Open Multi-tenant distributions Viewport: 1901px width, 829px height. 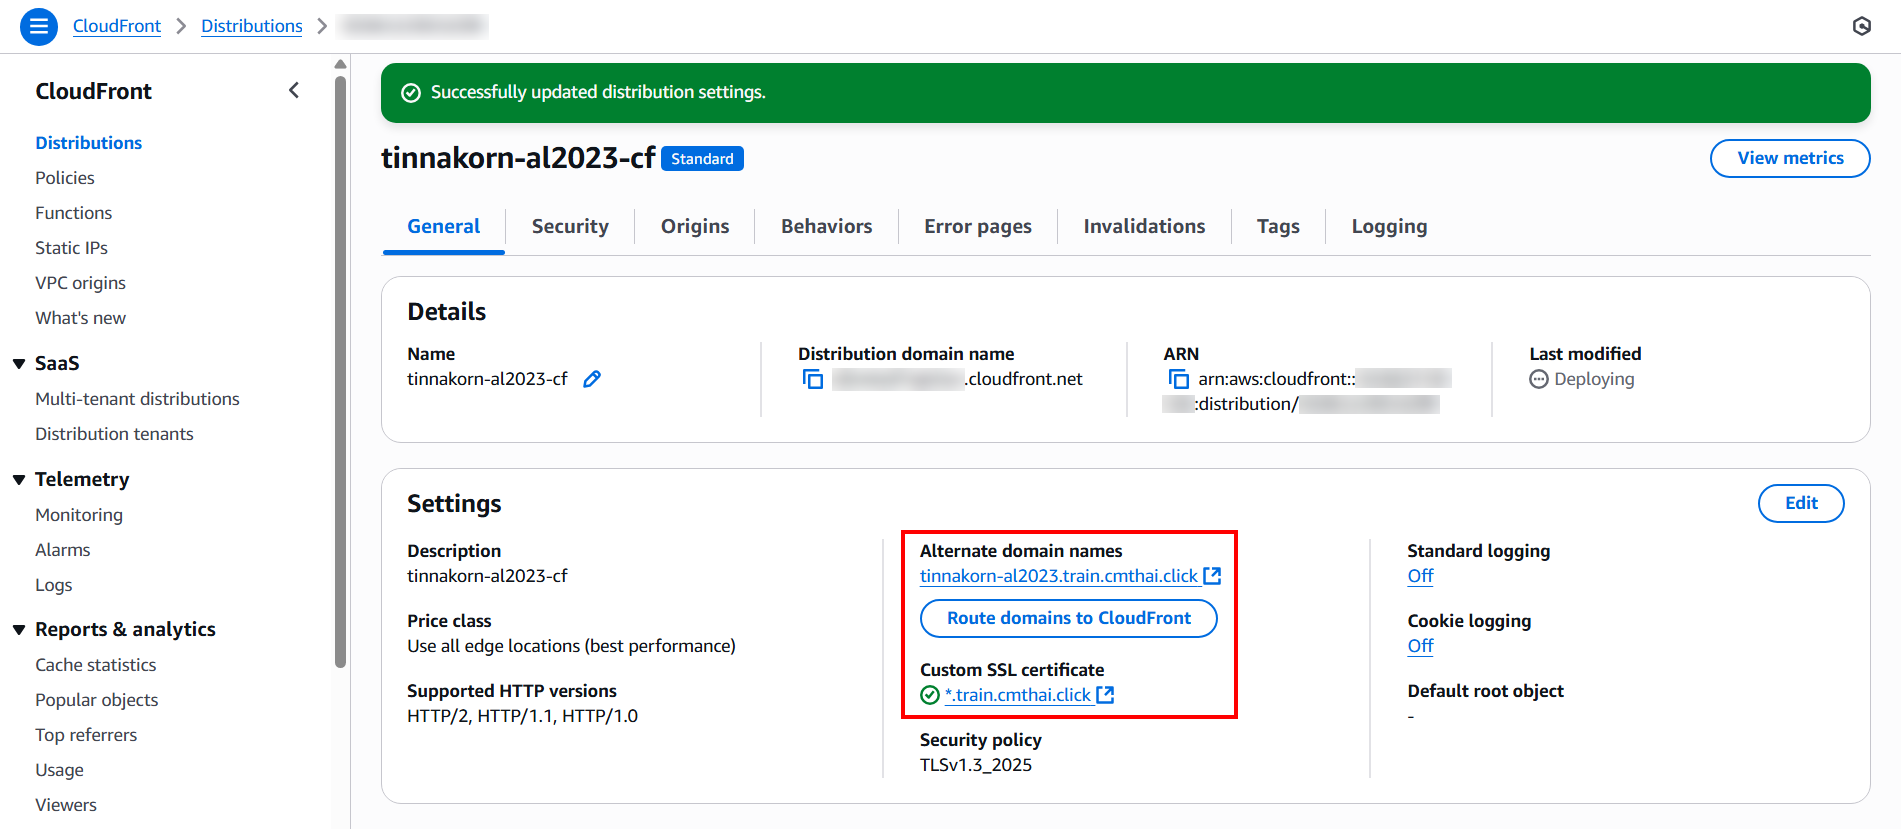(137, 399)
